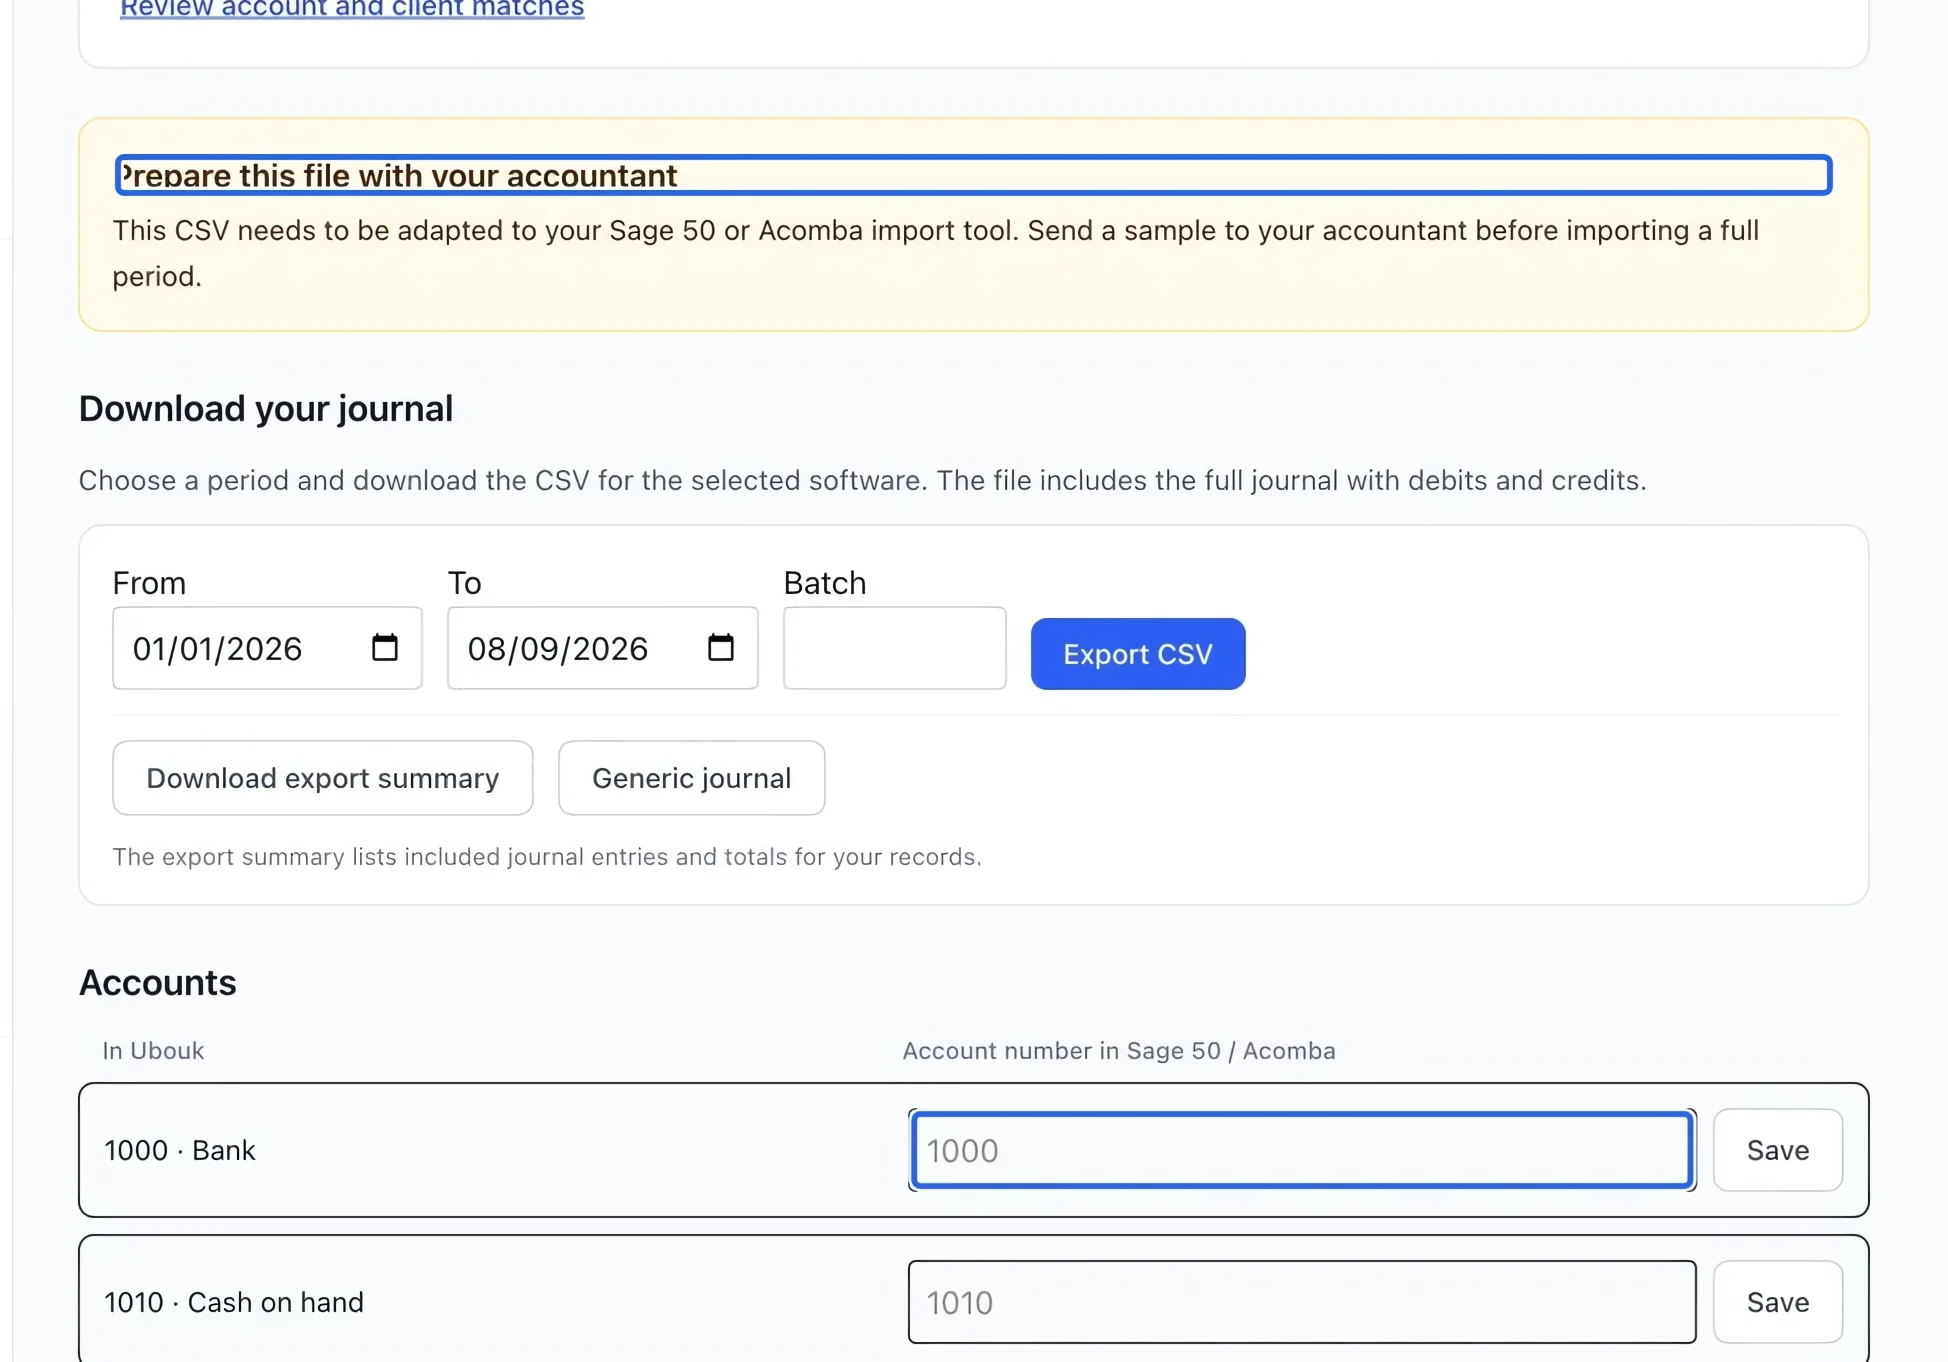The height and width of the screenshot is (1362, 1948).
Task: Save the 1000 · Bank account mapping
Action: (x=1778, y=1150)
